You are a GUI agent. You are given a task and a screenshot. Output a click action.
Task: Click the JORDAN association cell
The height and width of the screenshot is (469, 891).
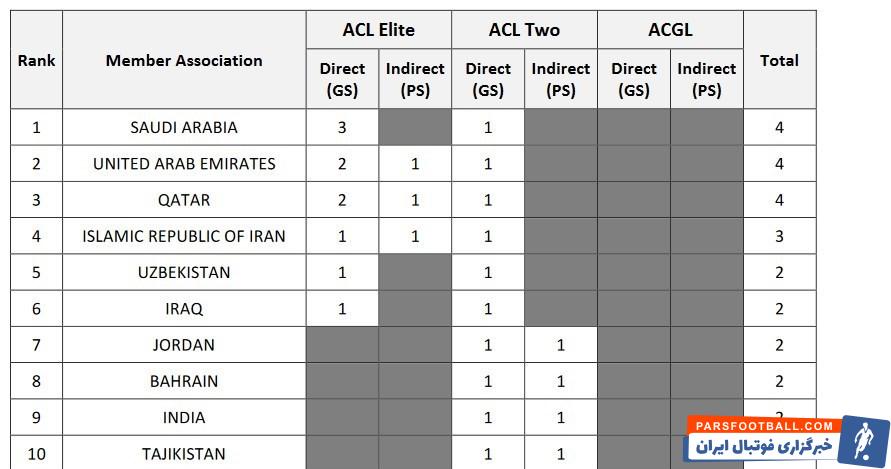coord(184,345)
